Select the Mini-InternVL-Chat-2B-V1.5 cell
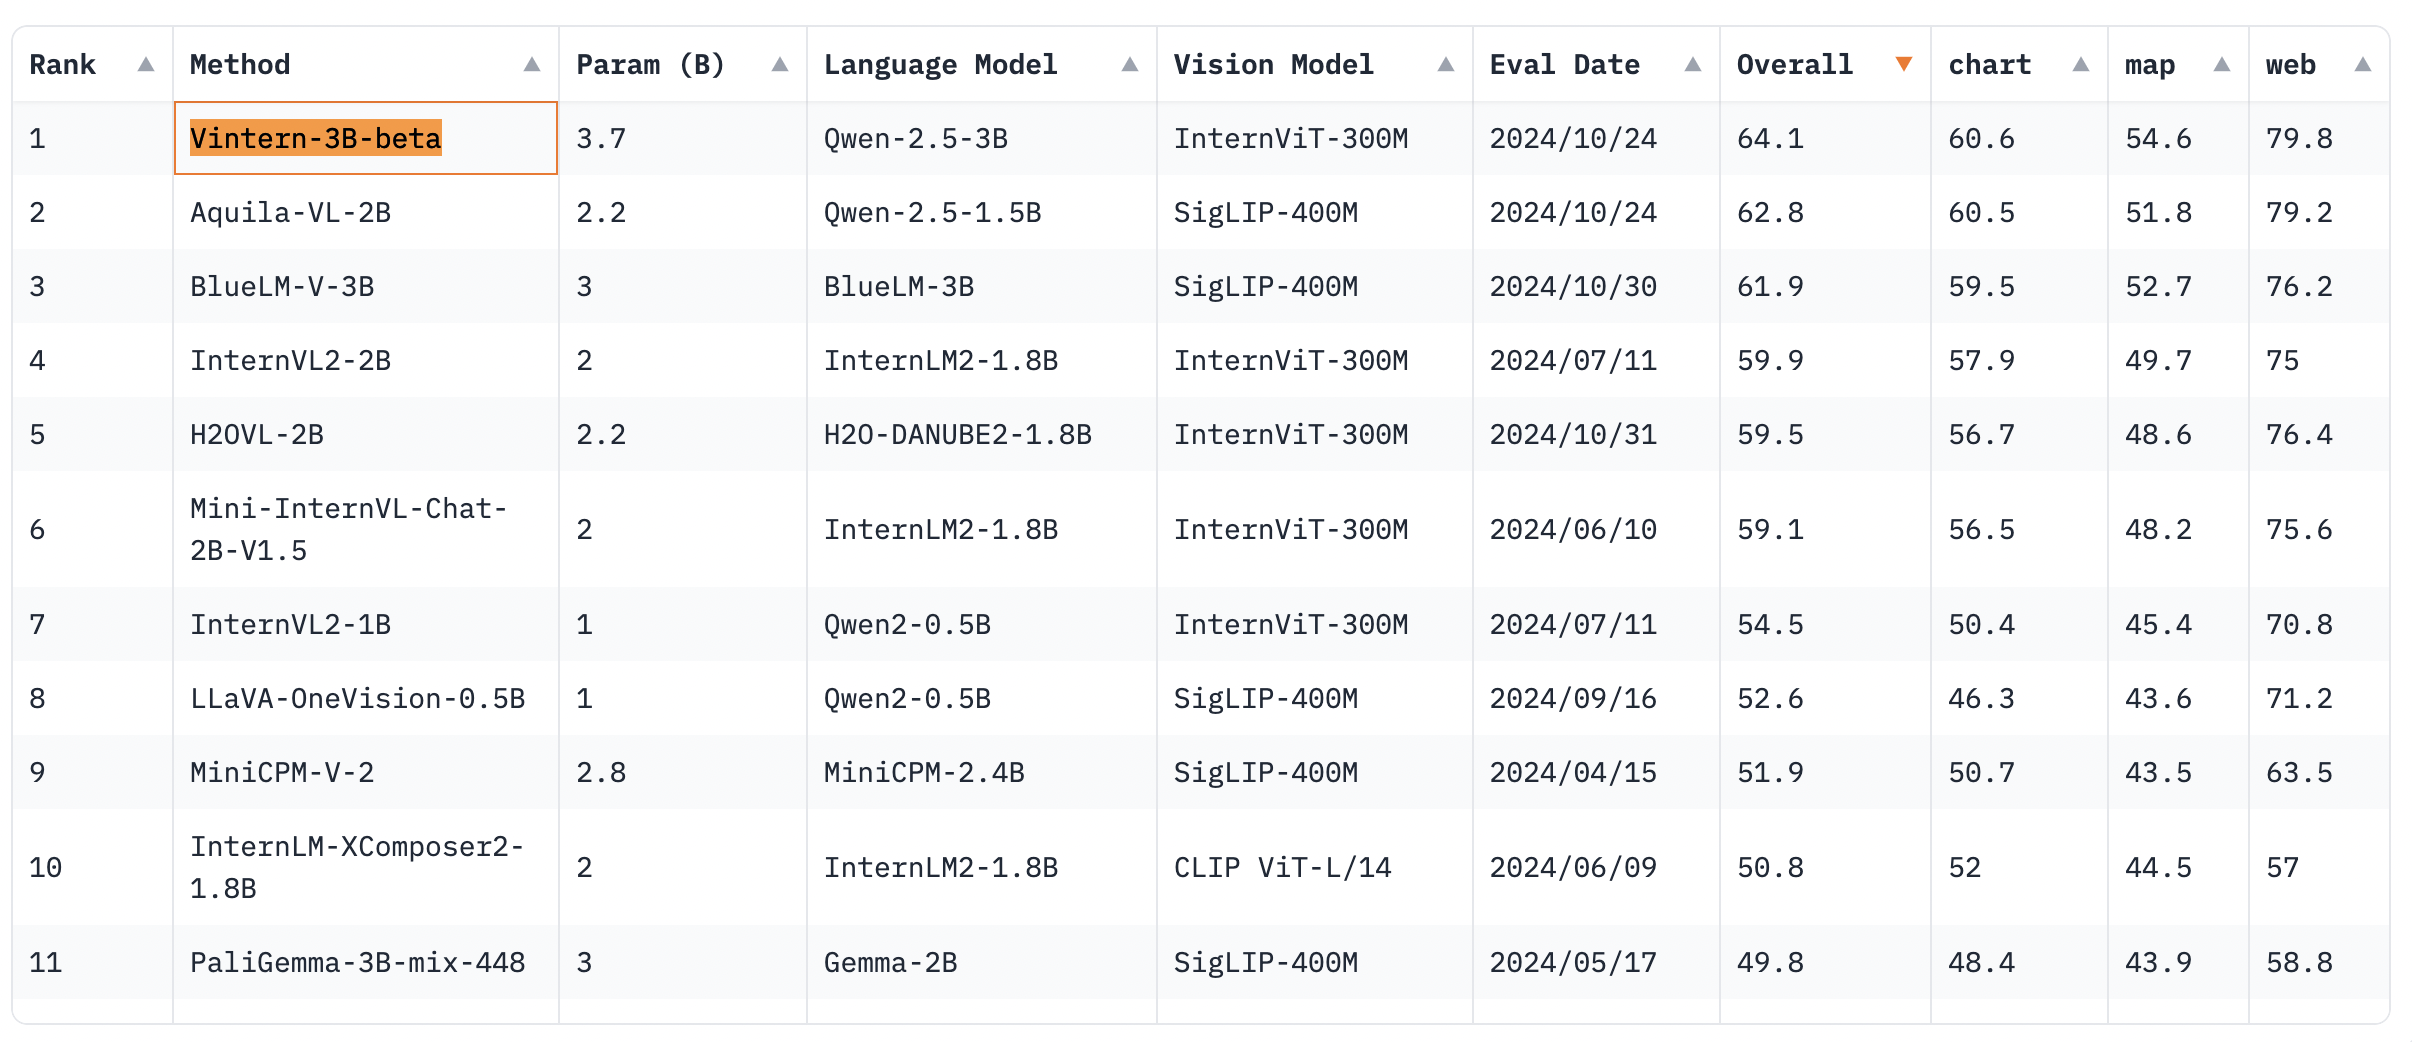 pyautogui.click(x=348, y=529)
